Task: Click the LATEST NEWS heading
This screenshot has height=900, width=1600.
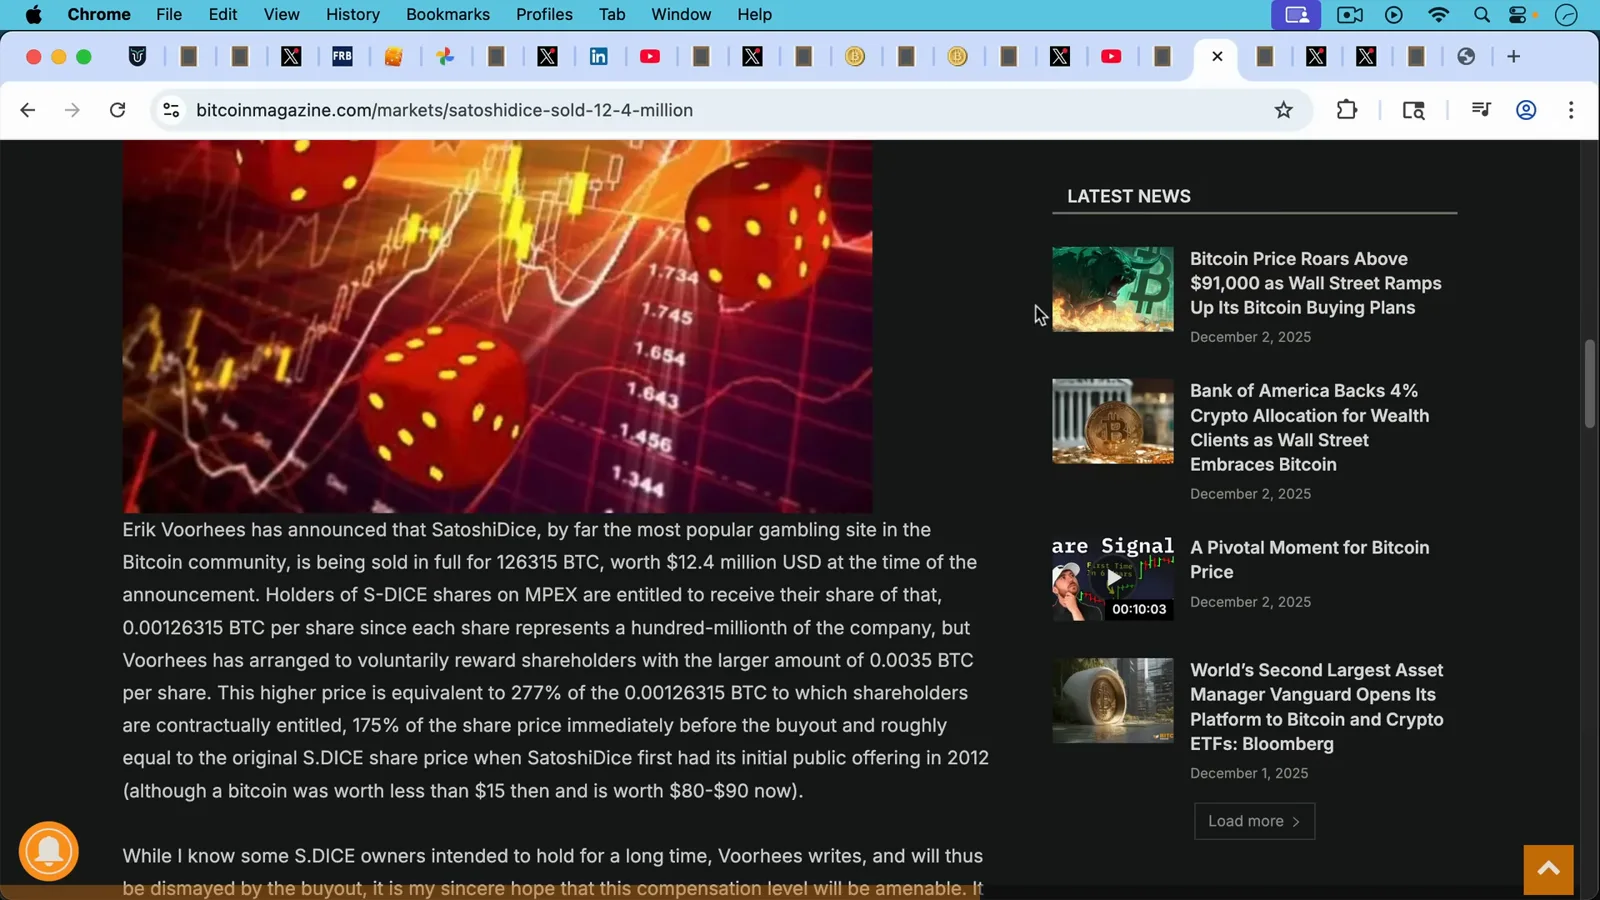Action: (1128, 197)
